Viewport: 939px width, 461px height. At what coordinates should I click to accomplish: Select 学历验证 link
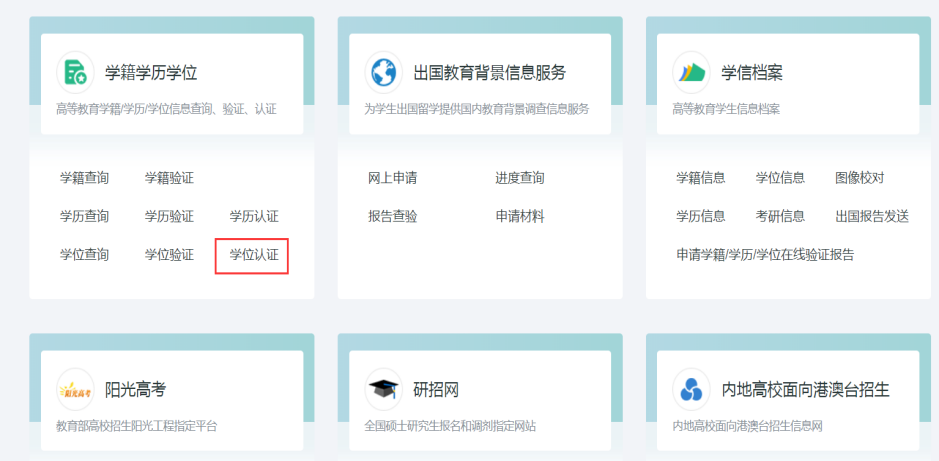pos(169,216)
